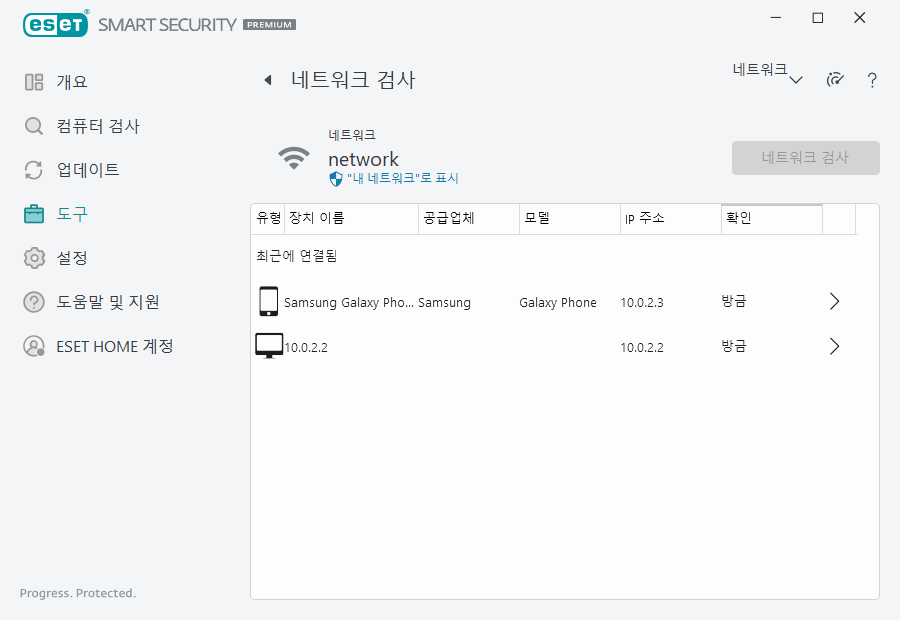Click the back arrow beside 네트워크 검사
Image resolution: width=900 pixels, height=620 pixels.
click(268, 80)
